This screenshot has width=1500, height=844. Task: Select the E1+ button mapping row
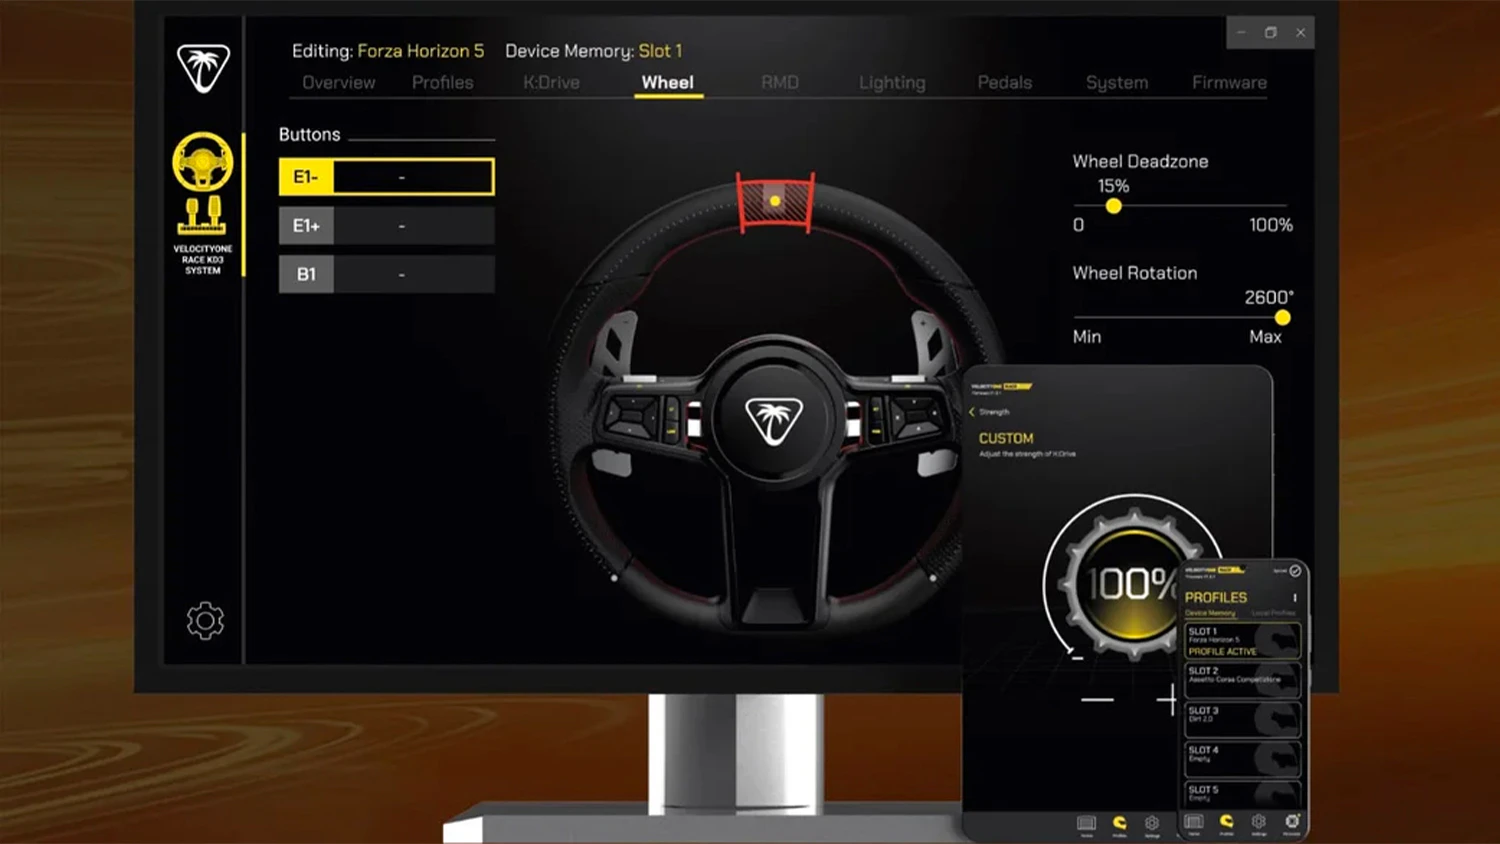pyautogui.click(x=386, y=226)
